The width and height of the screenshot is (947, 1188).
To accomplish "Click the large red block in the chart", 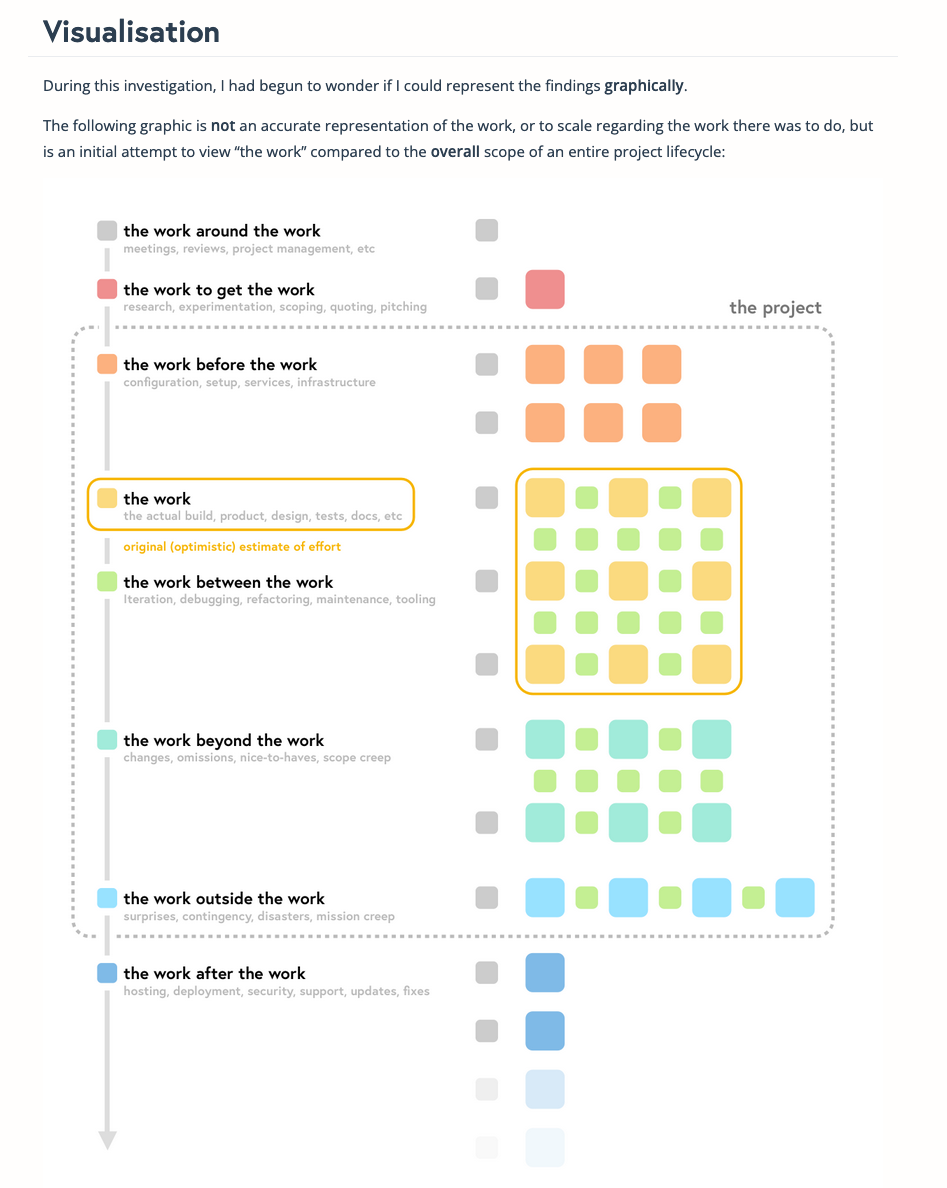I will click(545, 289).
